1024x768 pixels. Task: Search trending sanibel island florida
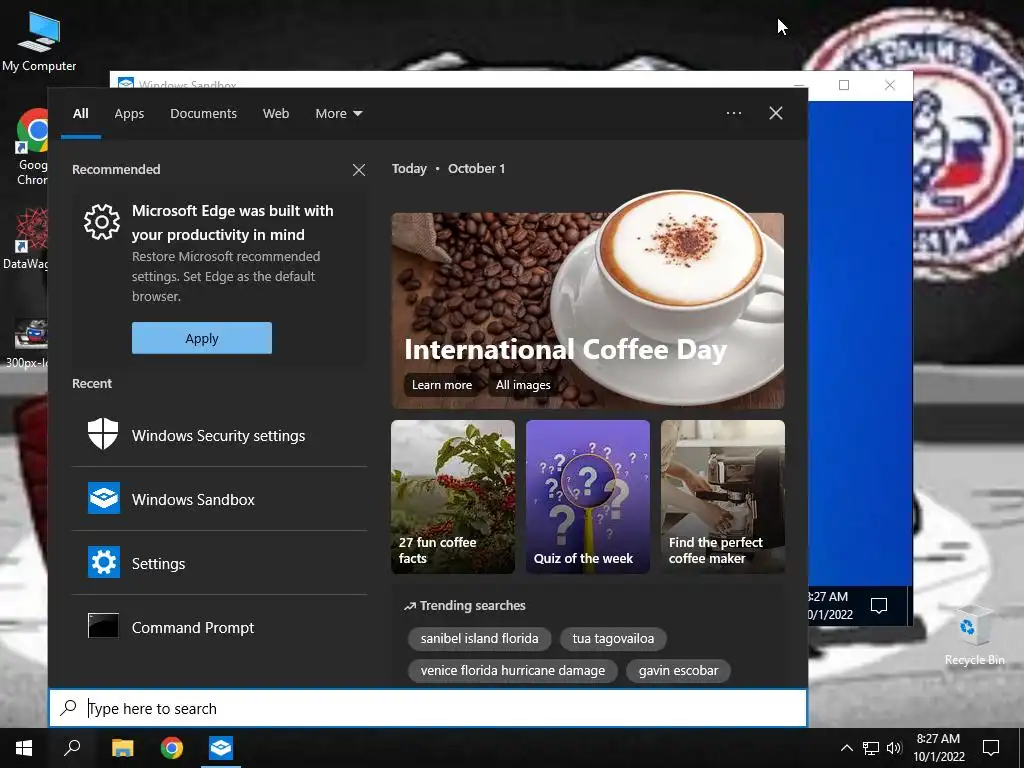click(x=479, y=639)
